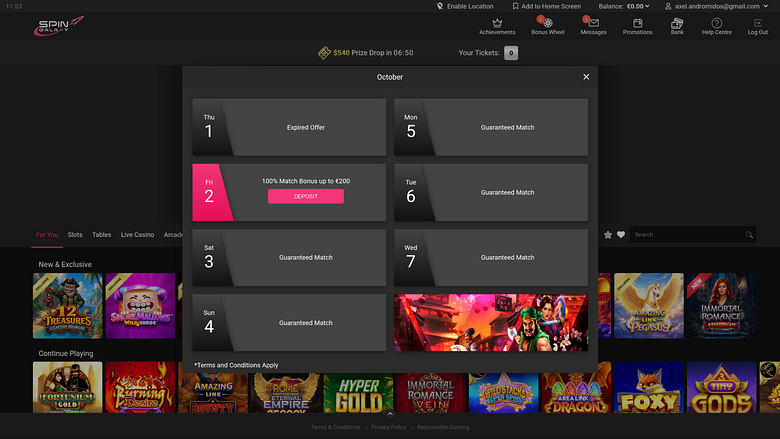Click the heart liked games icon

click(x=621, y=235)
